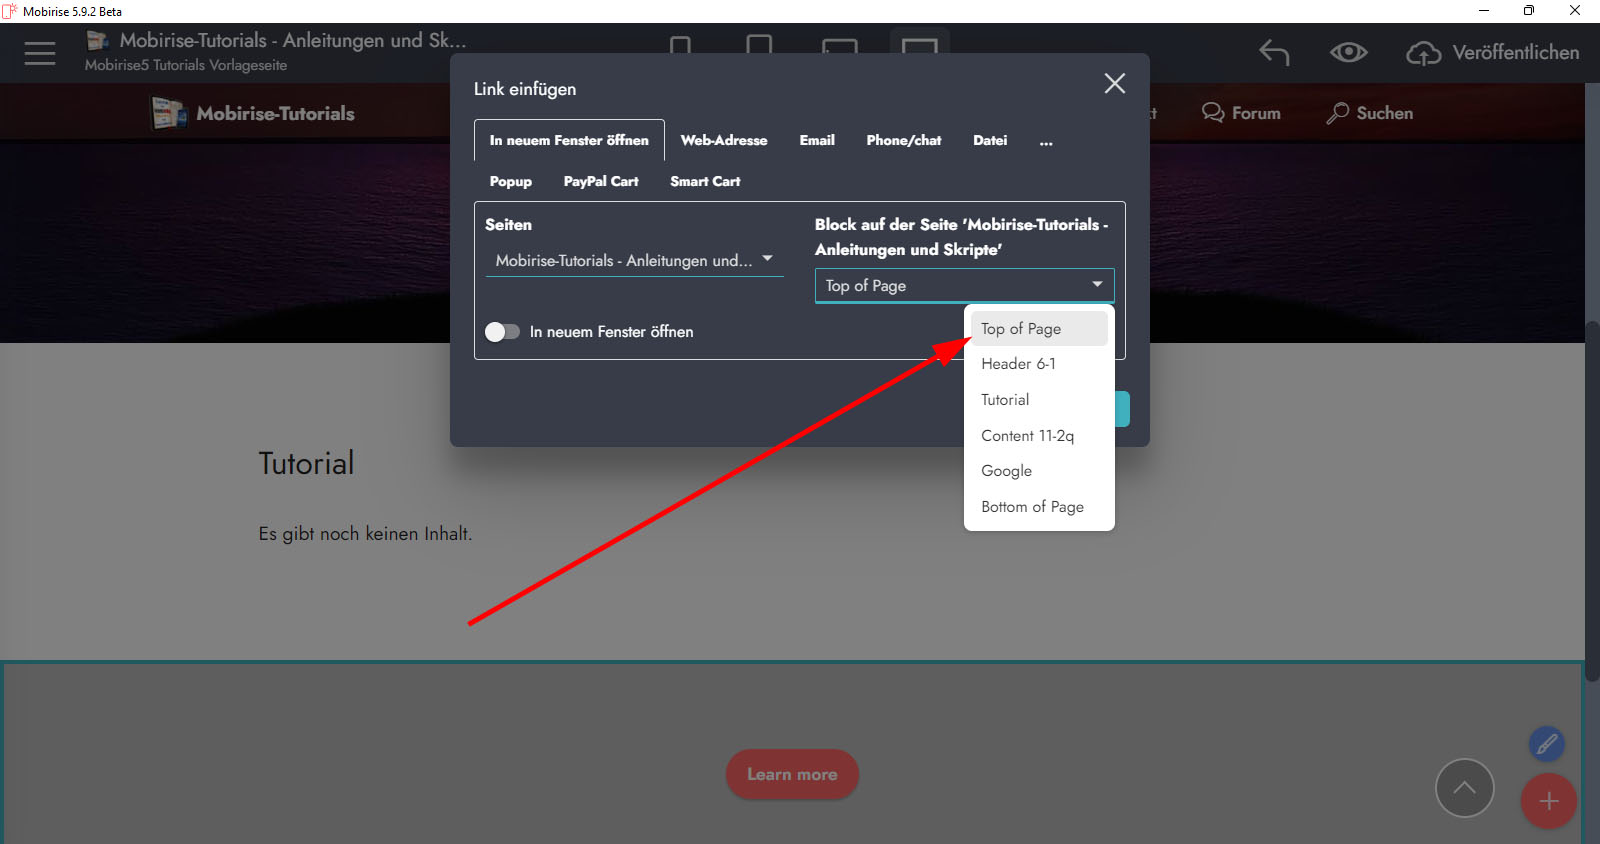
Task: Switch to the Phone/chat tab
Action: coord(904,140)
